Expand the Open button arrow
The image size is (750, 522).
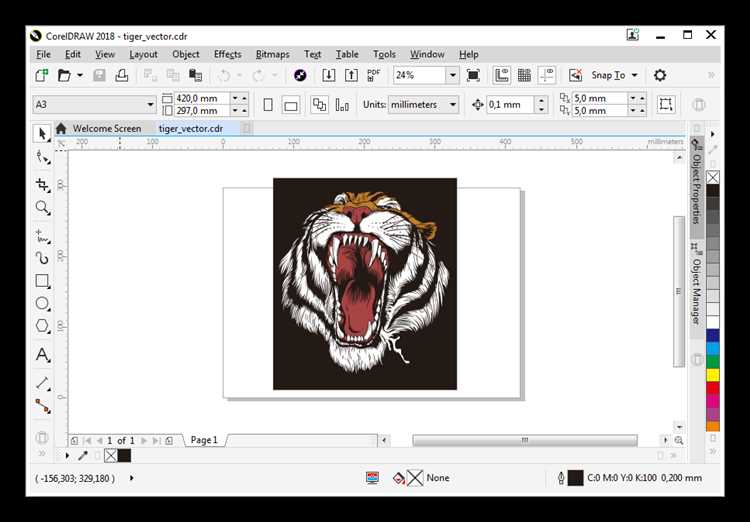click(80, 75)
